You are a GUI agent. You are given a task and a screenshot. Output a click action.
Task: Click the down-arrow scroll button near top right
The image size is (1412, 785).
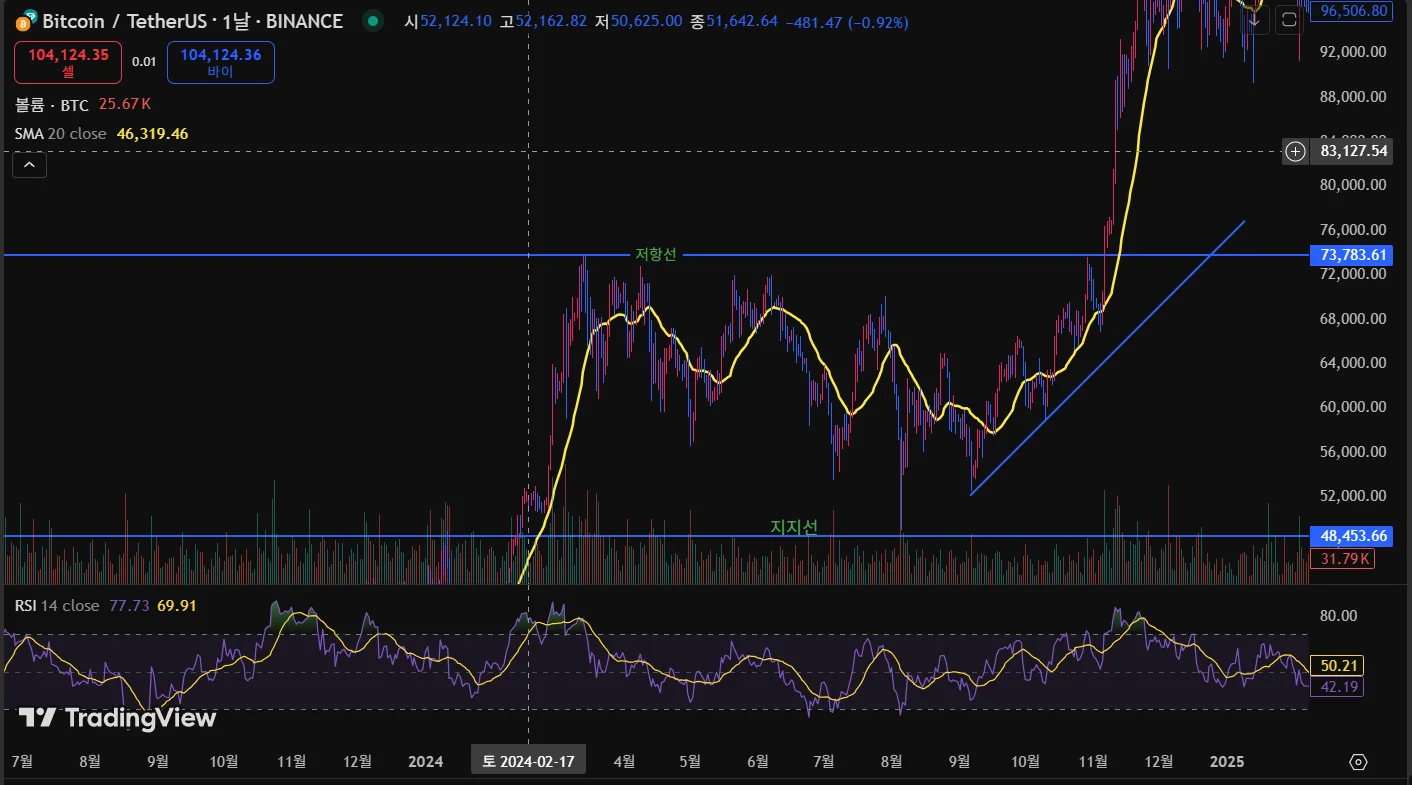click(x=1254, y=21)
